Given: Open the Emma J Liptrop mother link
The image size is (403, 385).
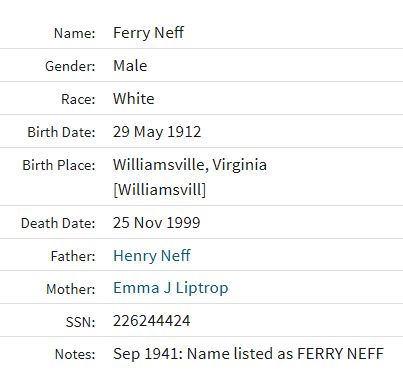Looking at the screenshot, I should [171, 288].
